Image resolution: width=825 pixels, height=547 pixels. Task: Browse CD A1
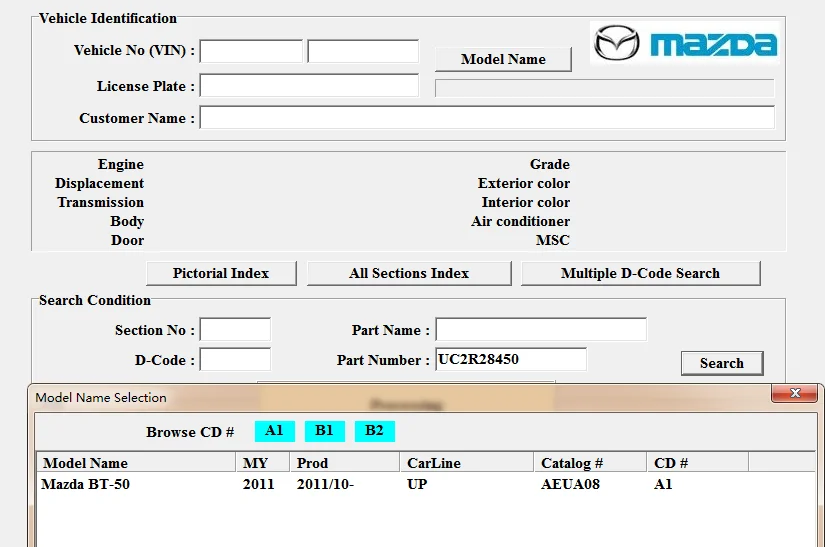pos(274,431)
